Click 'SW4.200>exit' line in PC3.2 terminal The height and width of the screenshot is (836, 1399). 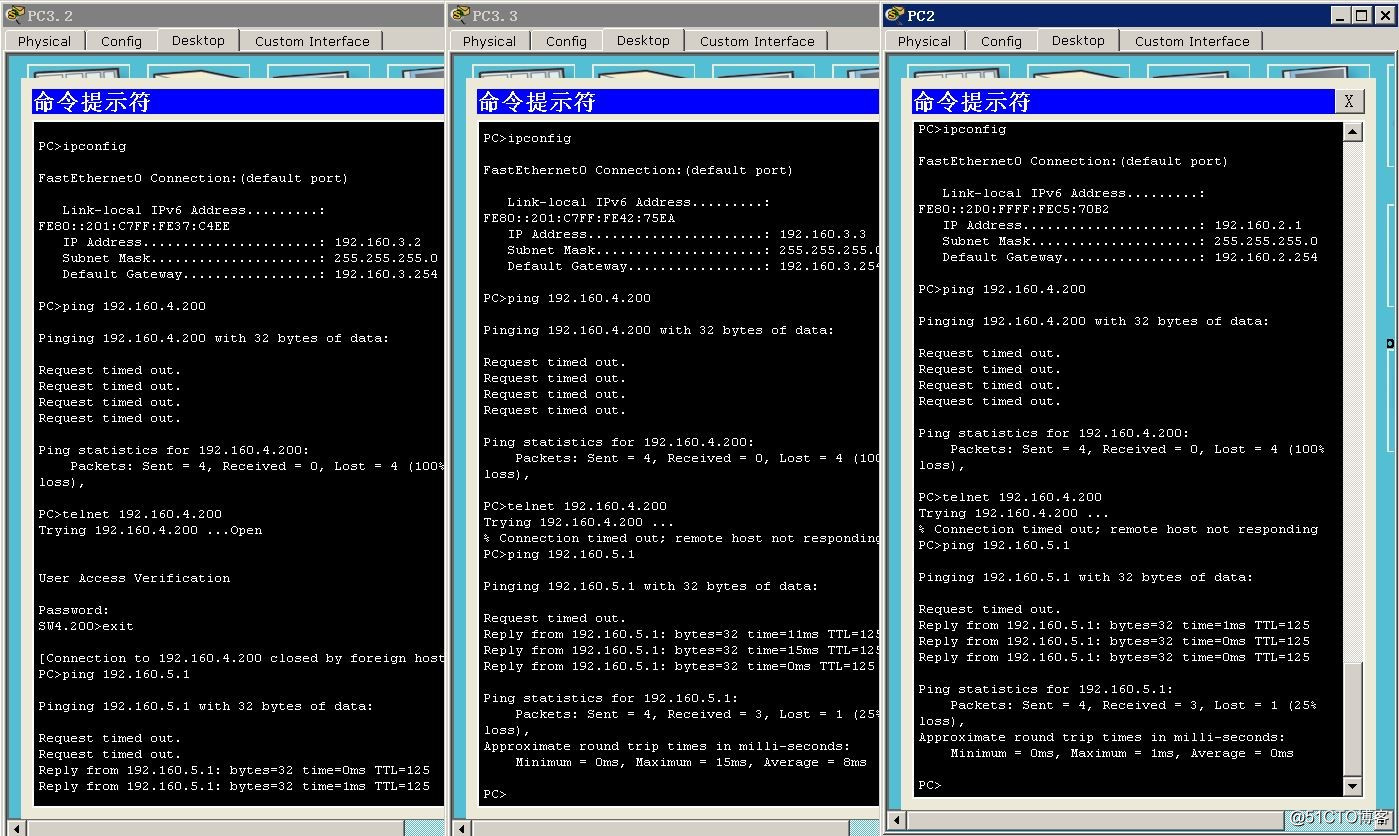(85, 626)
